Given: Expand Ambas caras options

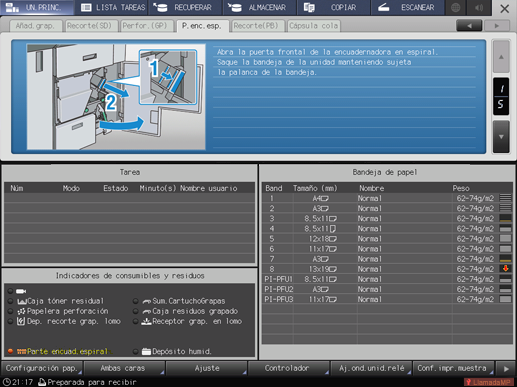Looking at the screenshot, I should click(x=124, y=368).
